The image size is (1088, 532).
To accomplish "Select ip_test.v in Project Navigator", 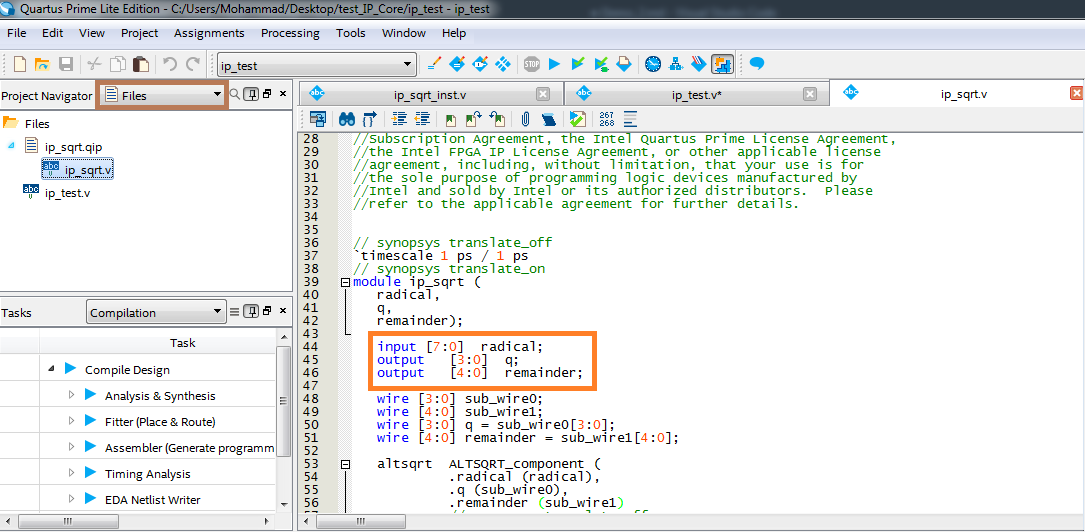I will (67, 193).
